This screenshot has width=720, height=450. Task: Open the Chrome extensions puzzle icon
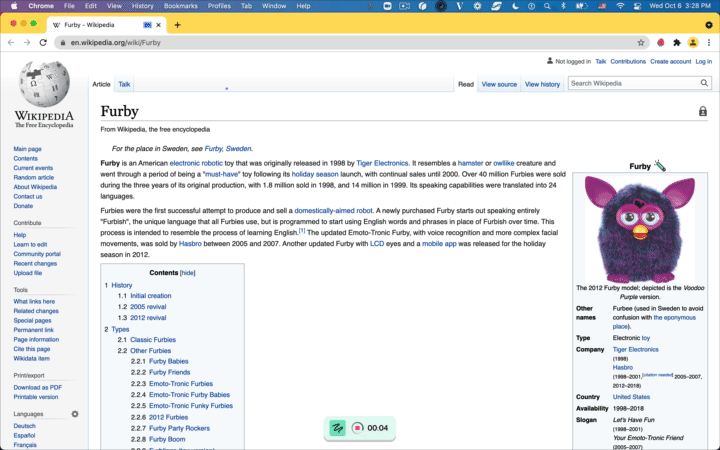pos(676,42)
